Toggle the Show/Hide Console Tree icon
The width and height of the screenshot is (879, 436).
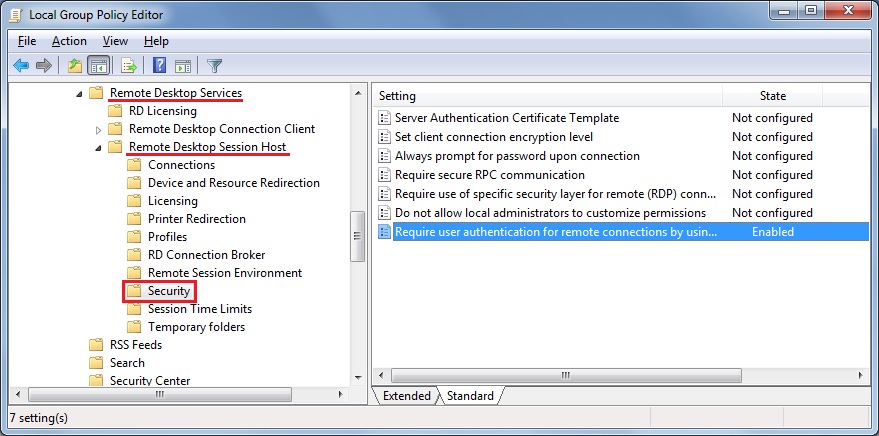98,66
